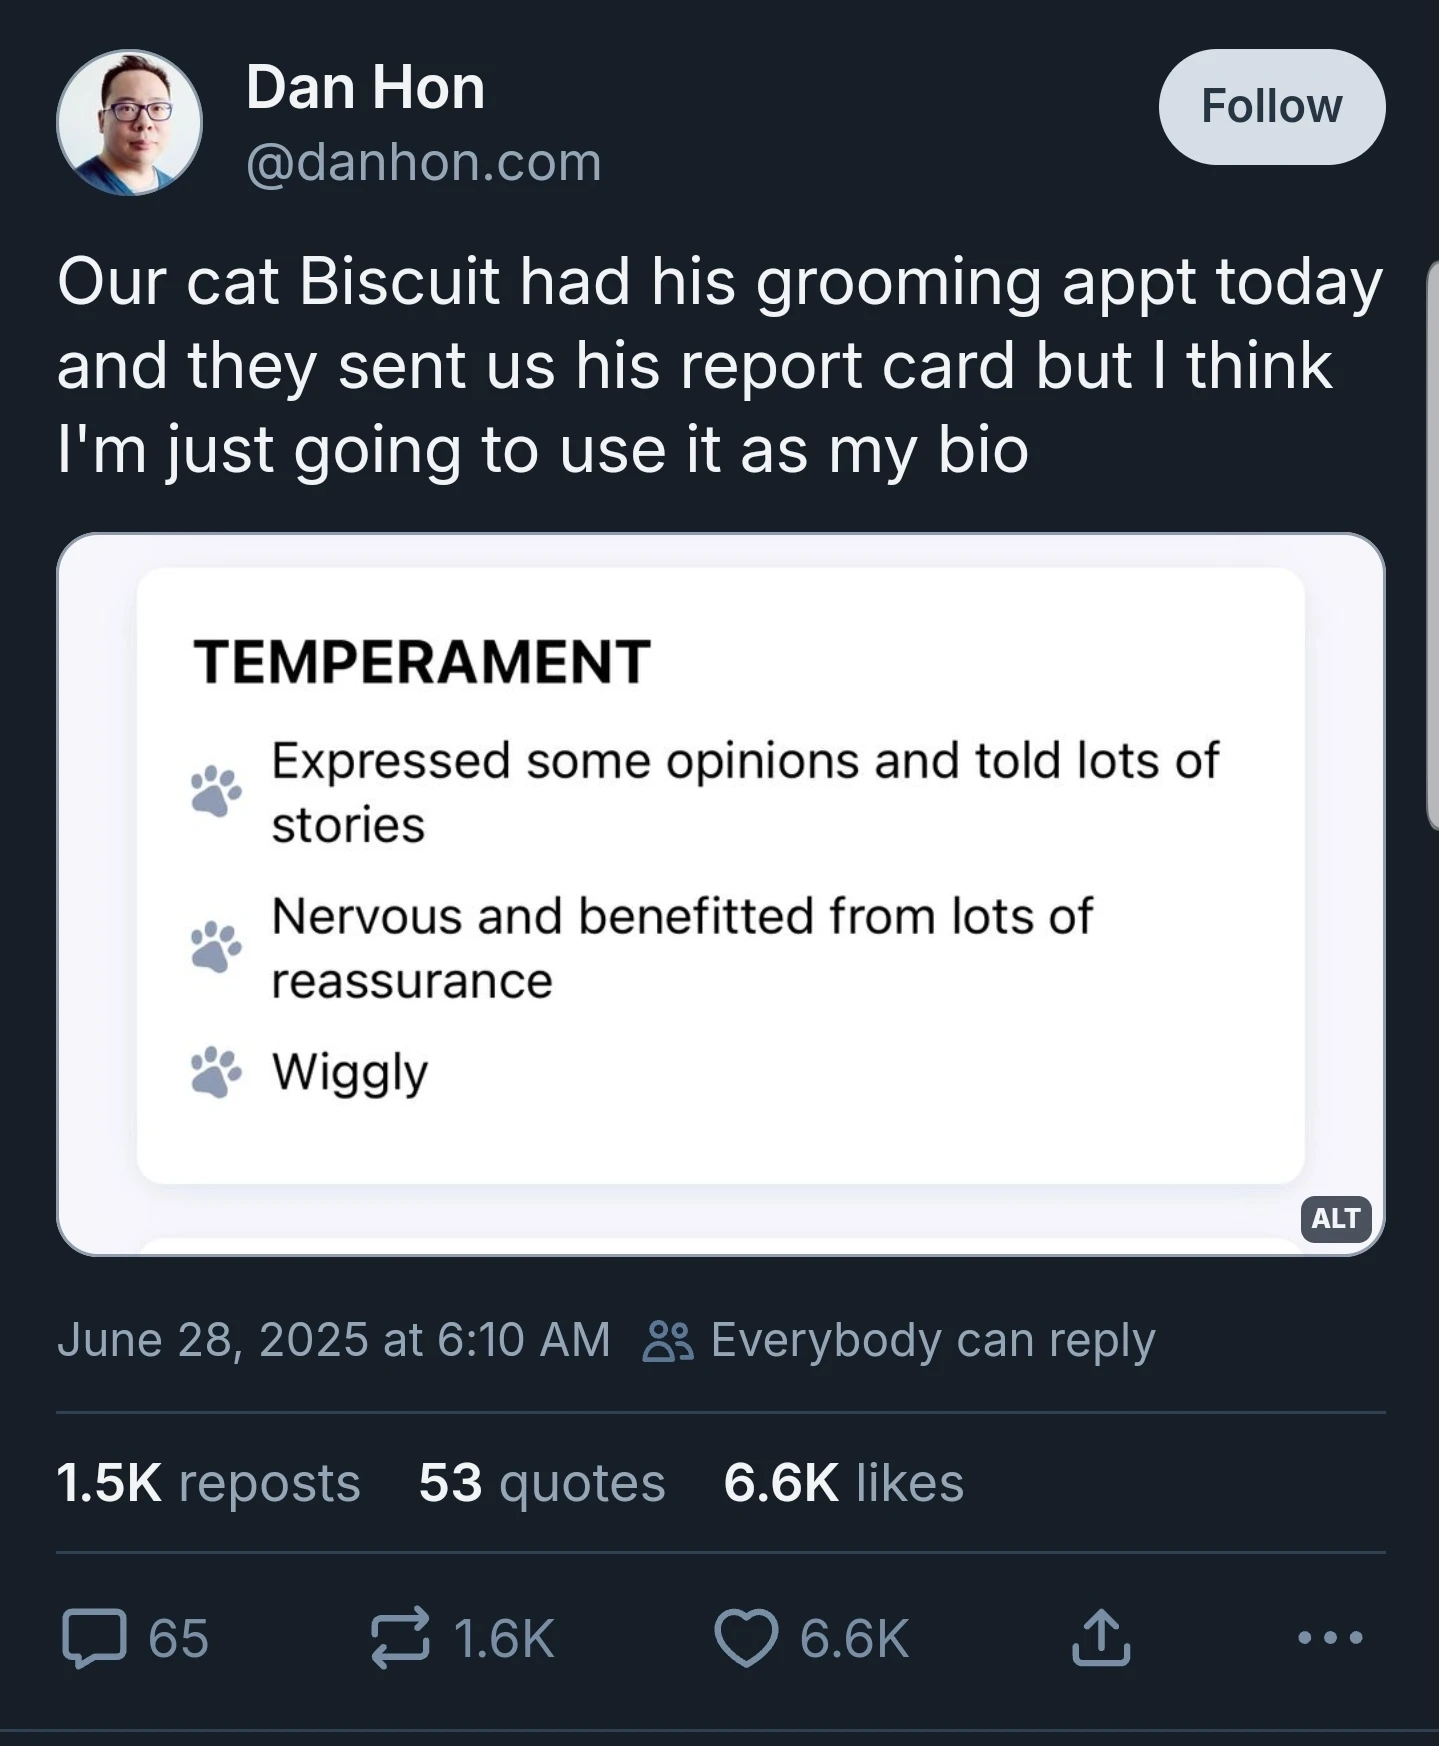Open the @danhon.com handle link

pos(424,162)
